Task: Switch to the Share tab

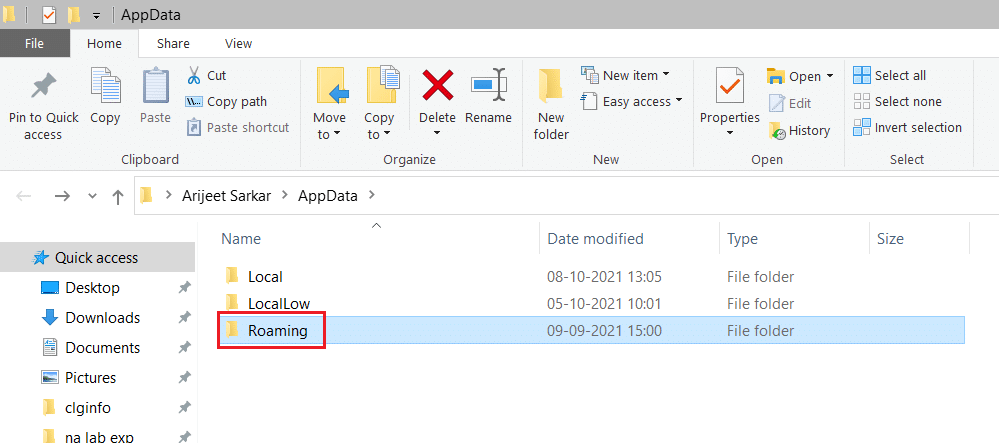Action: click(x=173, y=43)
